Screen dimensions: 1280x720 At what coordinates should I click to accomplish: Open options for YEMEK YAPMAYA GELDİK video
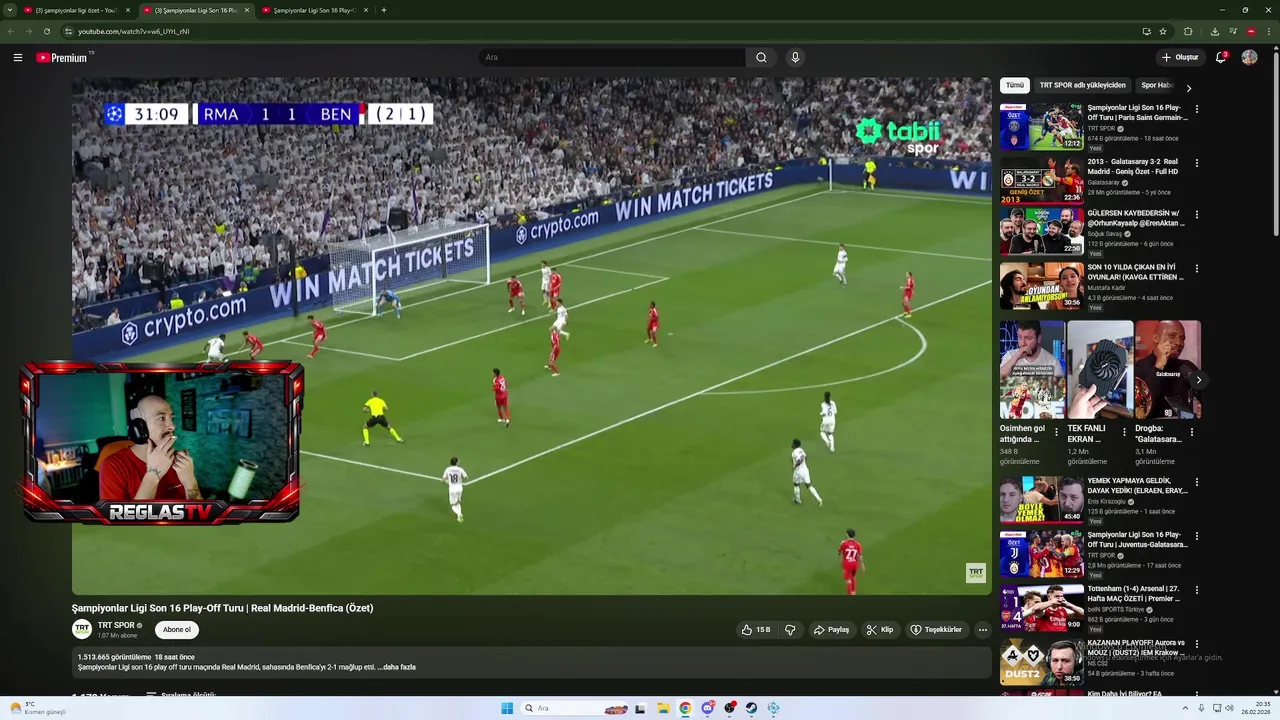point(1197,483)
